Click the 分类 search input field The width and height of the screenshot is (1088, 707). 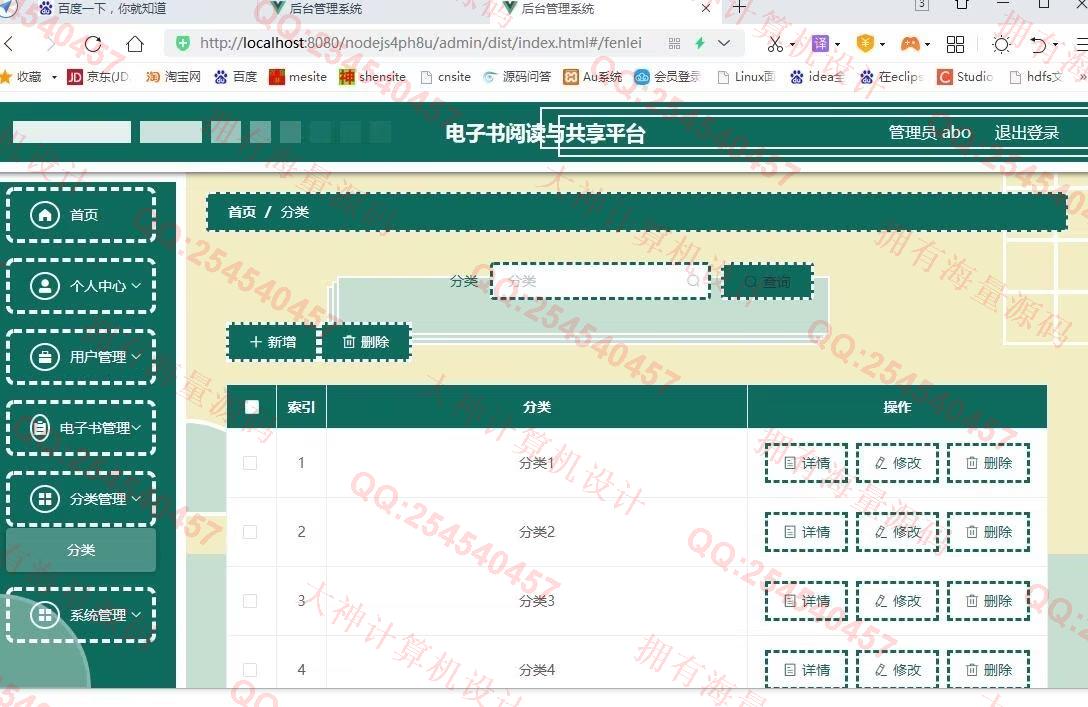coord(600,281)
